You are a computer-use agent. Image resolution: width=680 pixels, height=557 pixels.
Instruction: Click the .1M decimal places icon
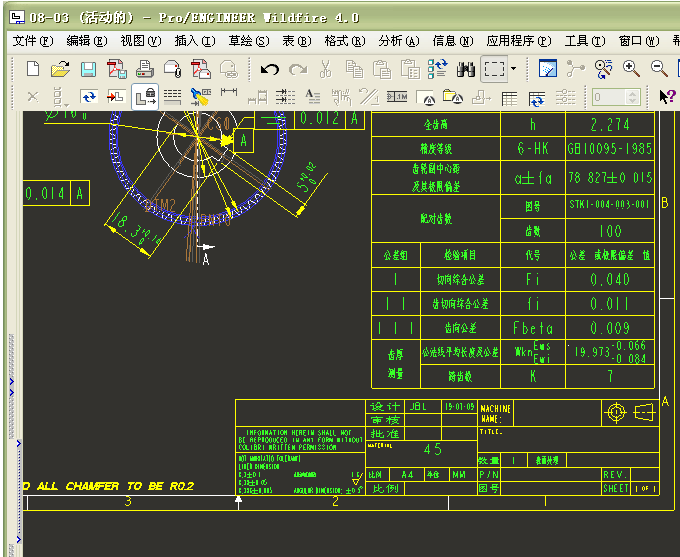397,97
